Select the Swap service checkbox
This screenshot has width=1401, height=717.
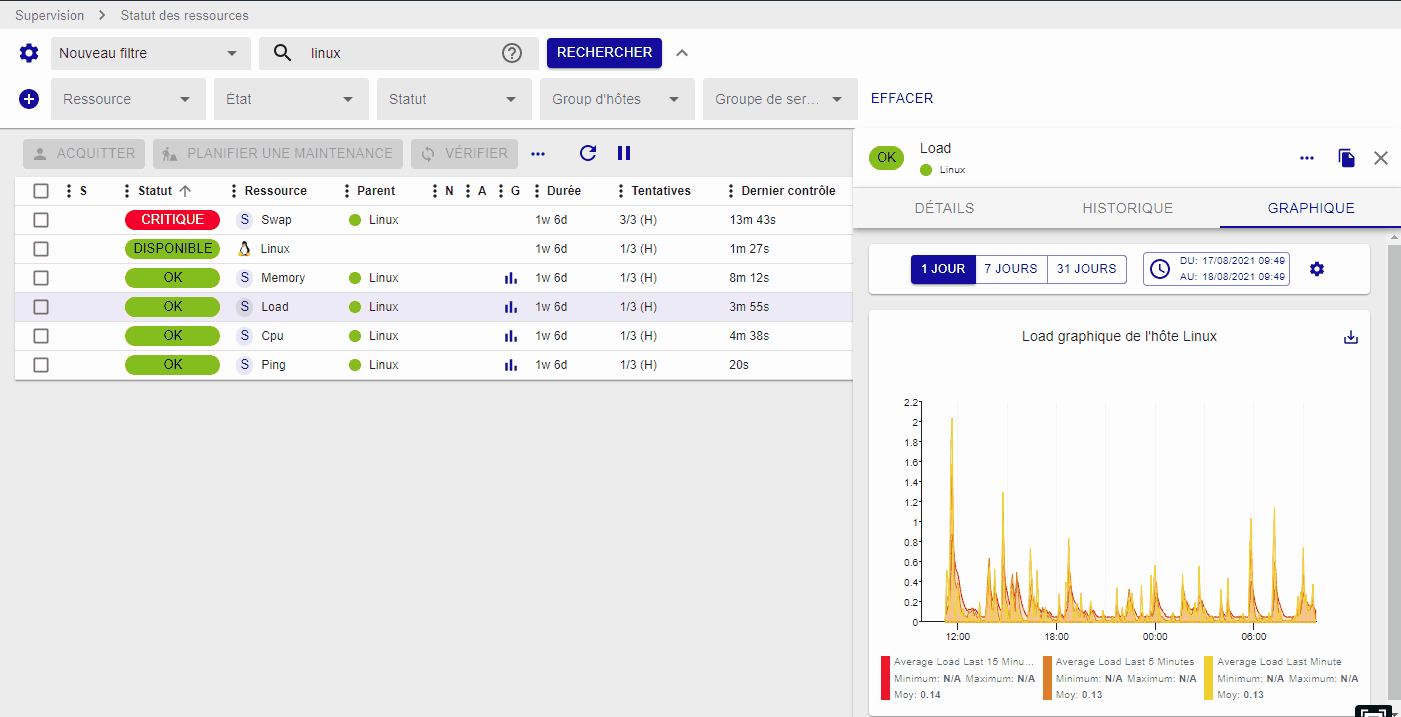[x=41, y=220]
